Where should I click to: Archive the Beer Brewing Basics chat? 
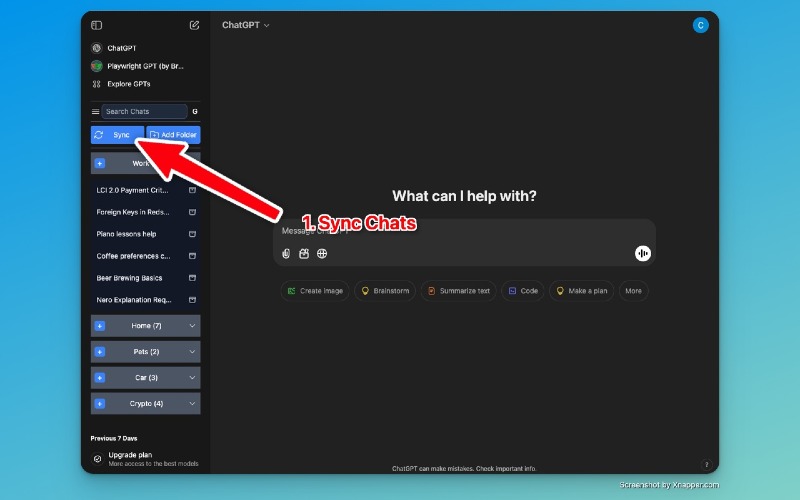[x=192, y=278]
